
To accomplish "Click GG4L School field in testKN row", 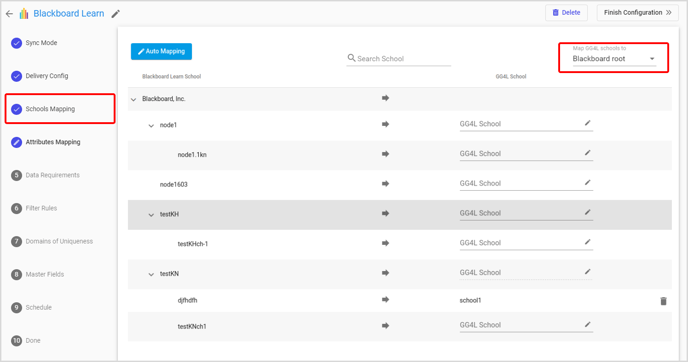I will [x=526, y=273].
